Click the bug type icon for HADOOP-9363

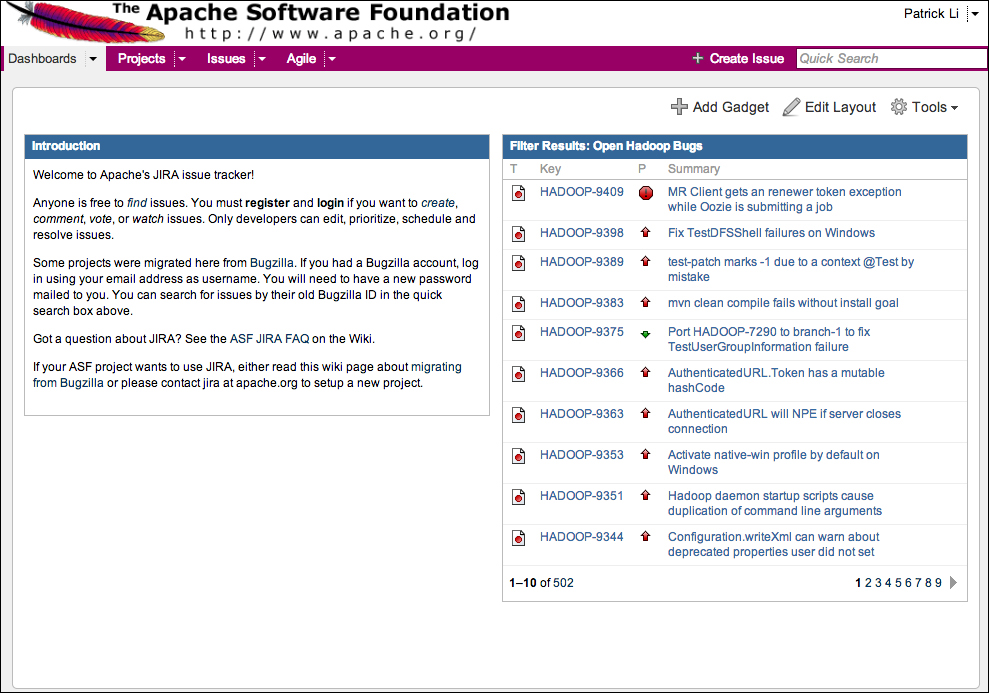click(x=518, y=415)
